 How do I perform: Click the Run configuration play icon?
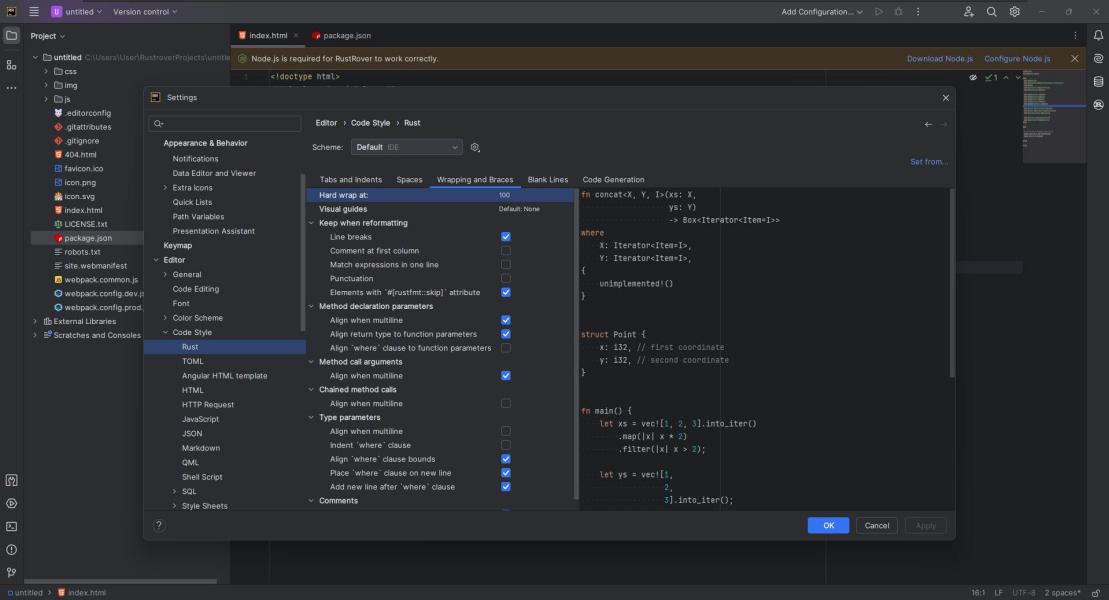pyautogui.click(x=878, y=12)
